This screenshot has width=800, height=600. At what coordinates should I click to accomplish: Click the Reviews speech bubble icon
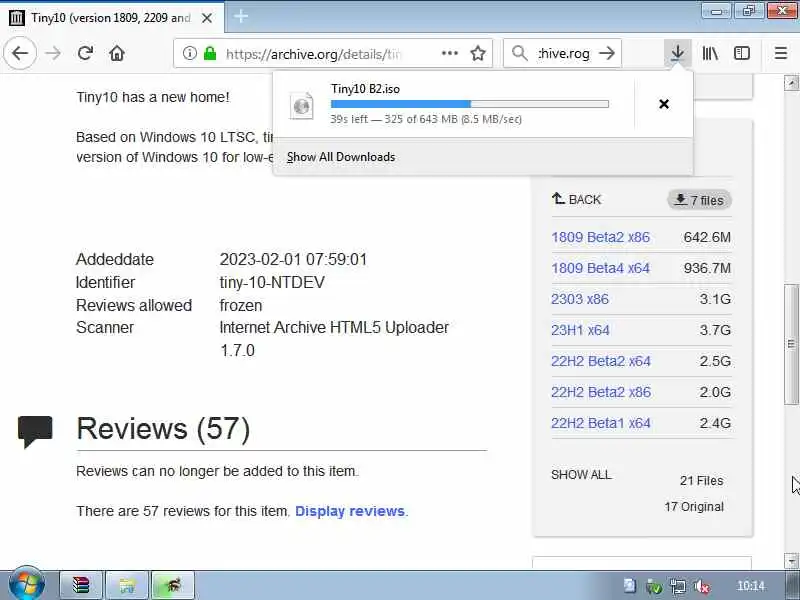click(x=35, y=432)
